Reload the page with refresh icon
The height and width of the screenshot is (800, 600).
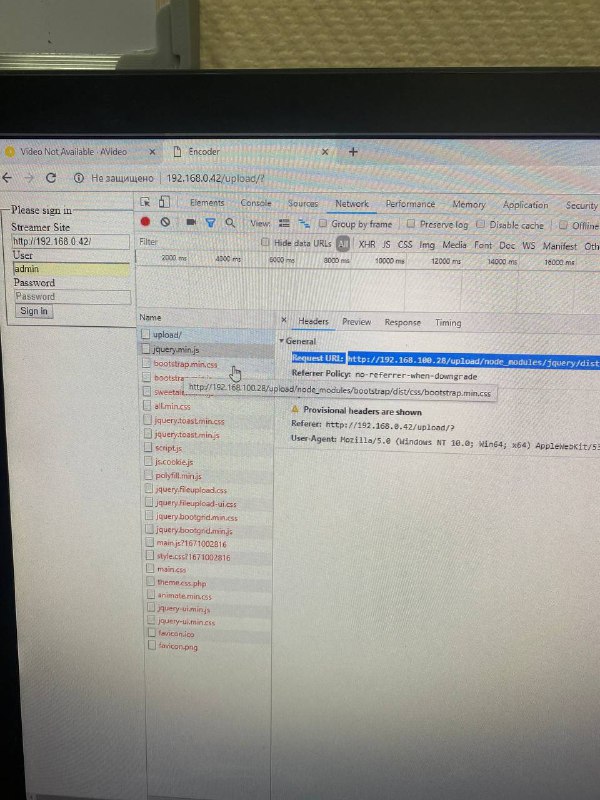tap(51, 178)
